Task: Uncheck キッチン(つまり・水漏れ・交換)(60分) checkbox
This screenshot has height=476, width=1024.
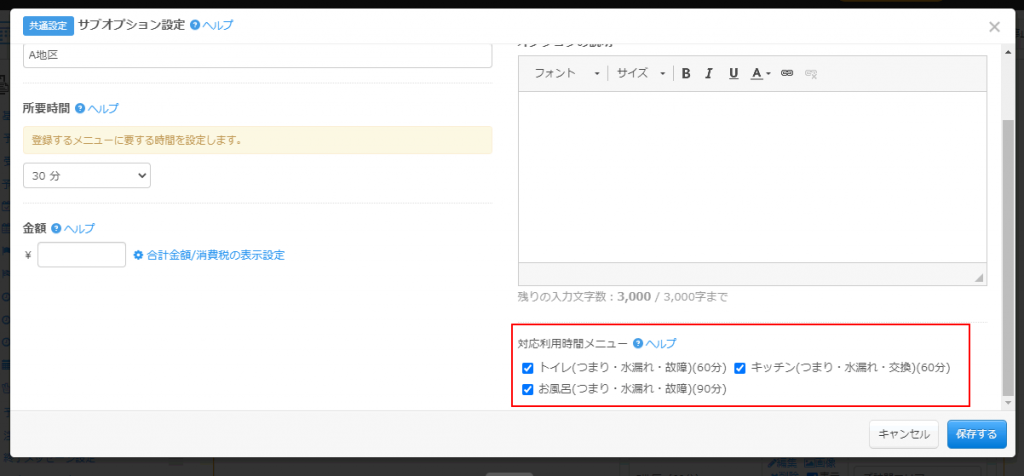Action: pyautogui.click(x=740, y=367)
